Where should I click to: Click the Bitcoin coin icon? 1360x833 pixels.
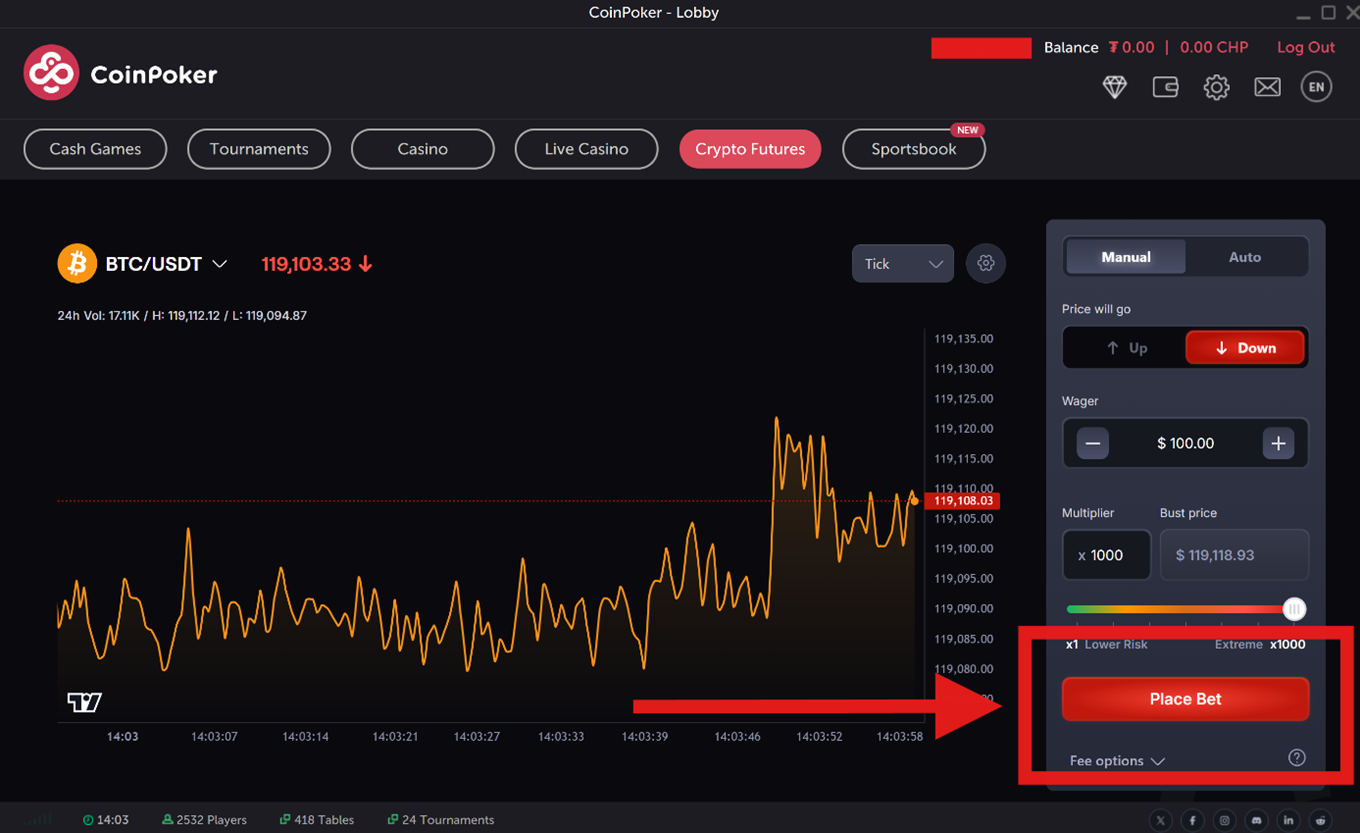(77, 264)
